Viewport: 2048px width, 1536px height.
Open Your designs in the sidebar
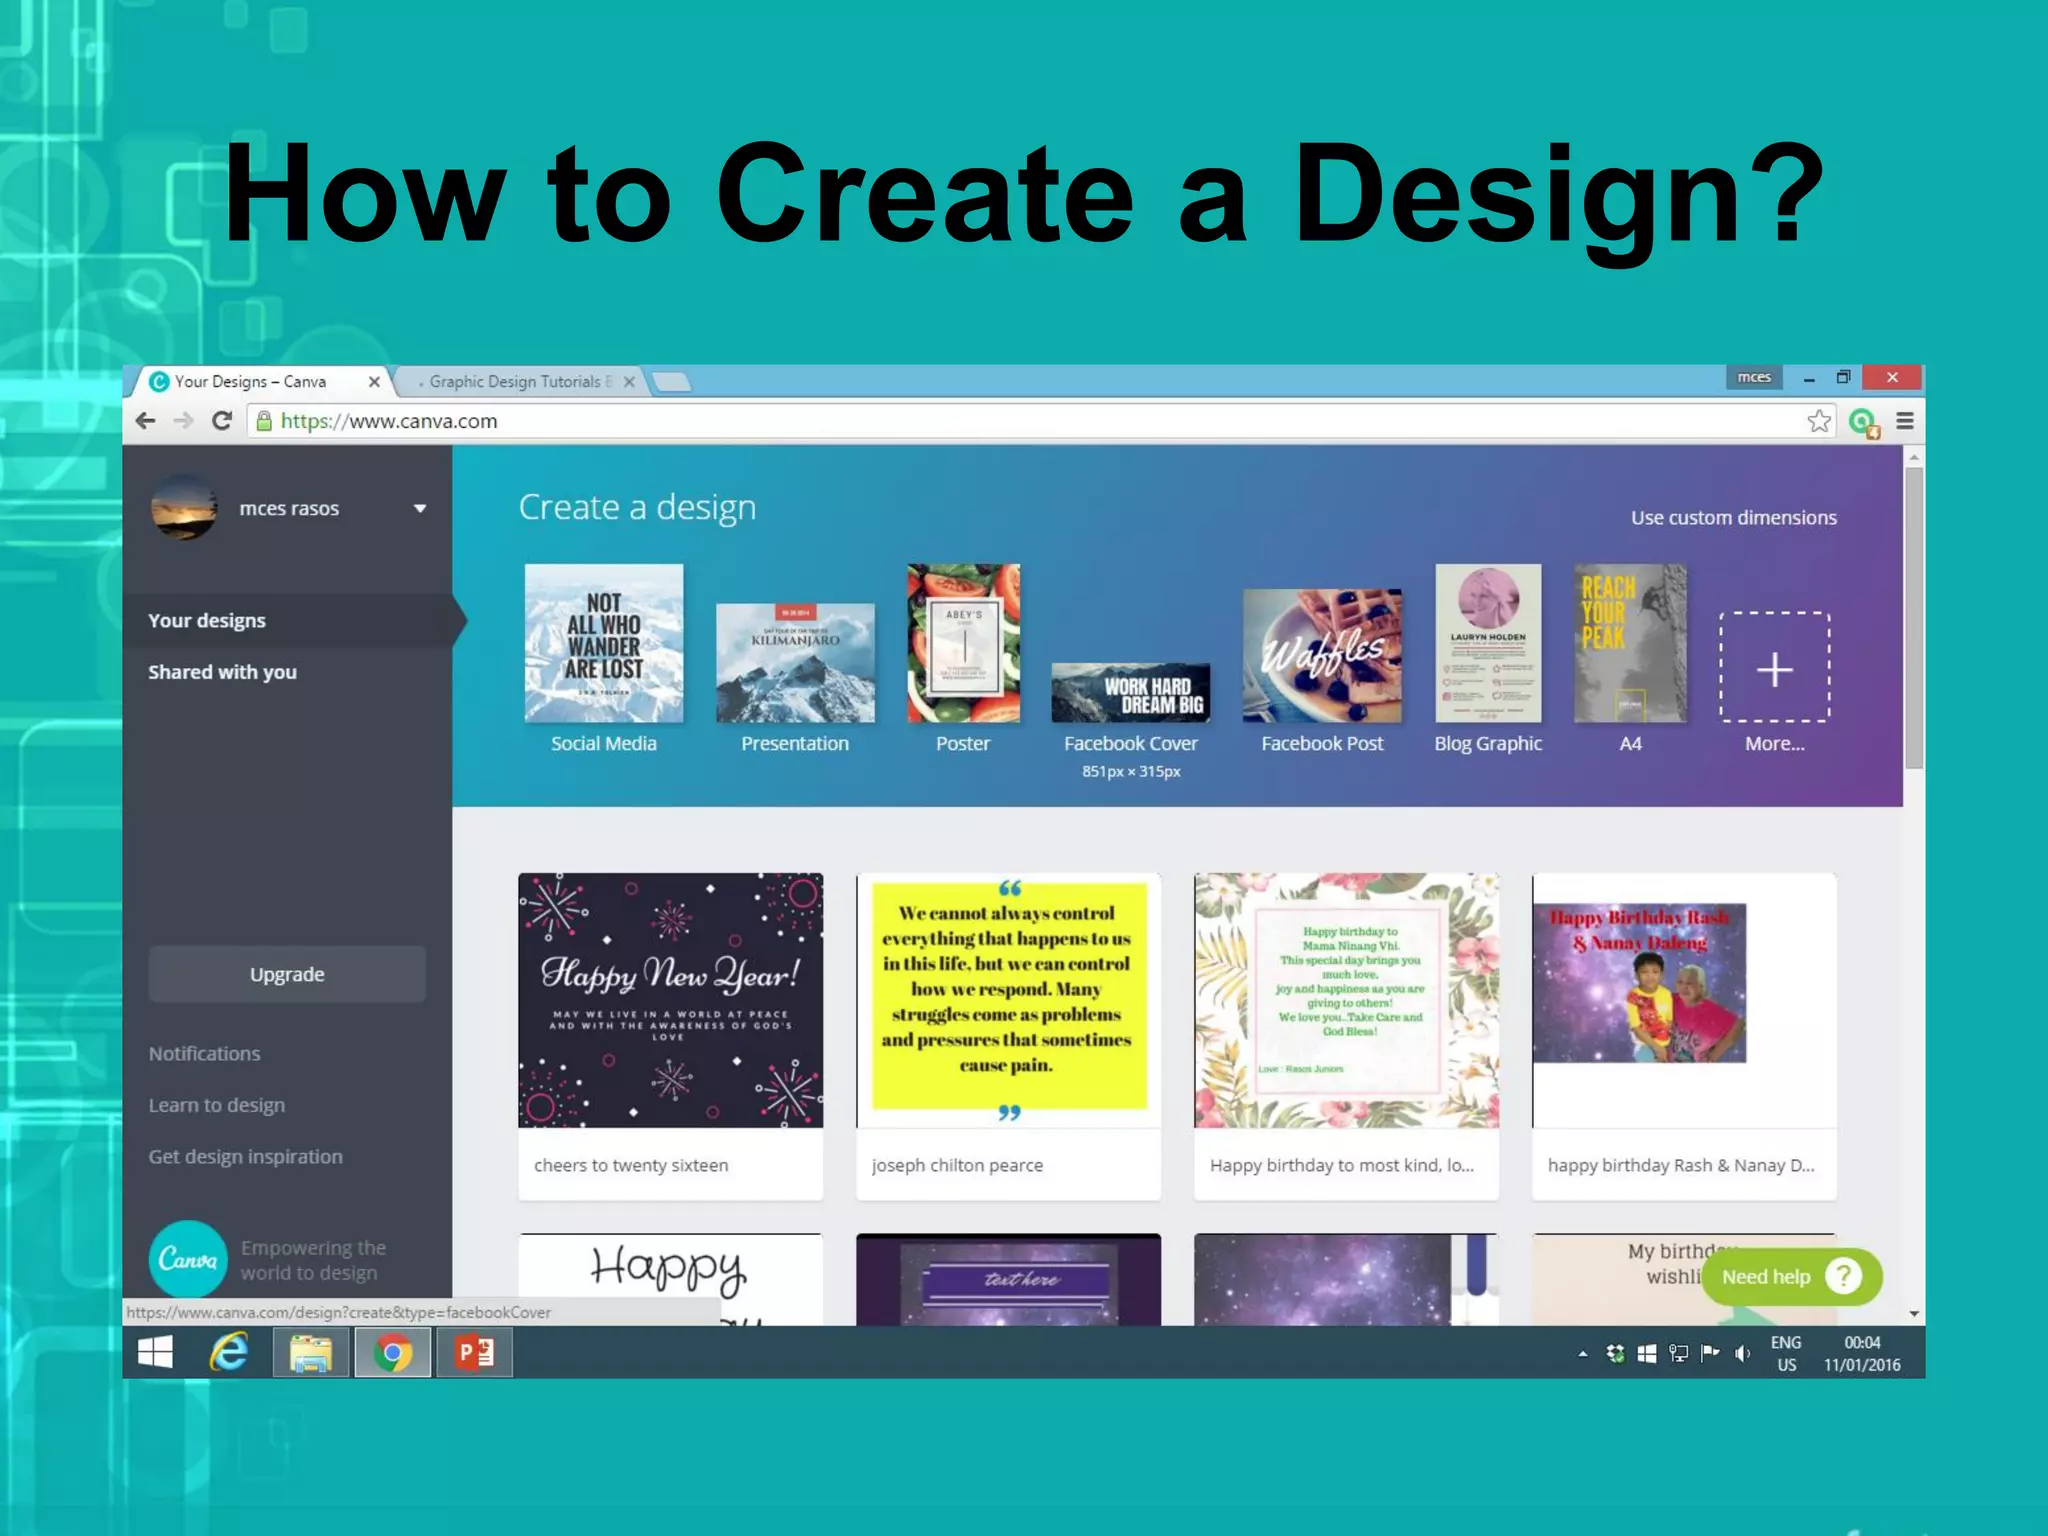click(x=207, y=621)
